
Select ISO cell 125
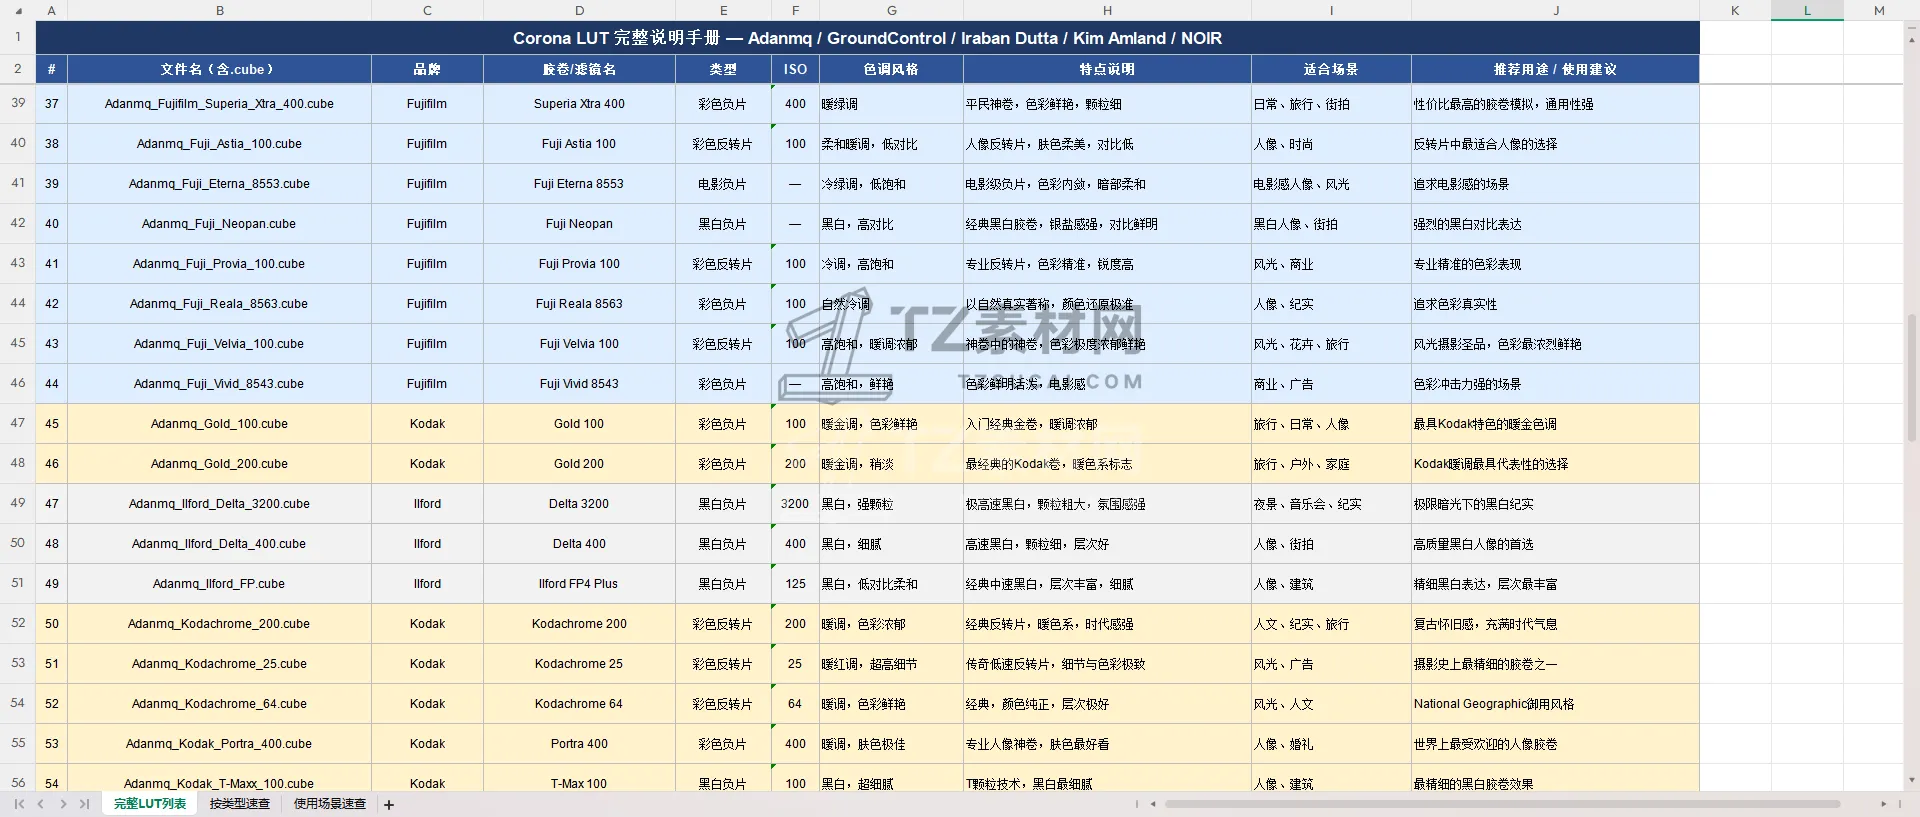pyautogui.click(x=795, y=584)
